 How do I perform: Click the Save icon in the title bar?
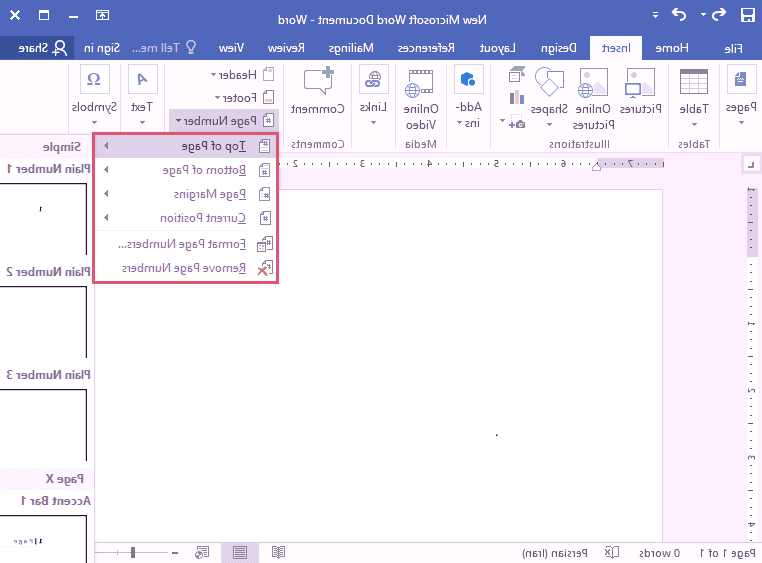747,15
